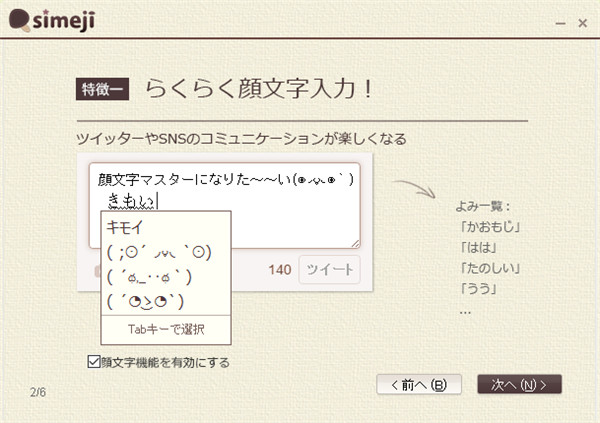Click the 特徴一 feature badge
Screen dimensions: 600x423
tap(103, 89)
